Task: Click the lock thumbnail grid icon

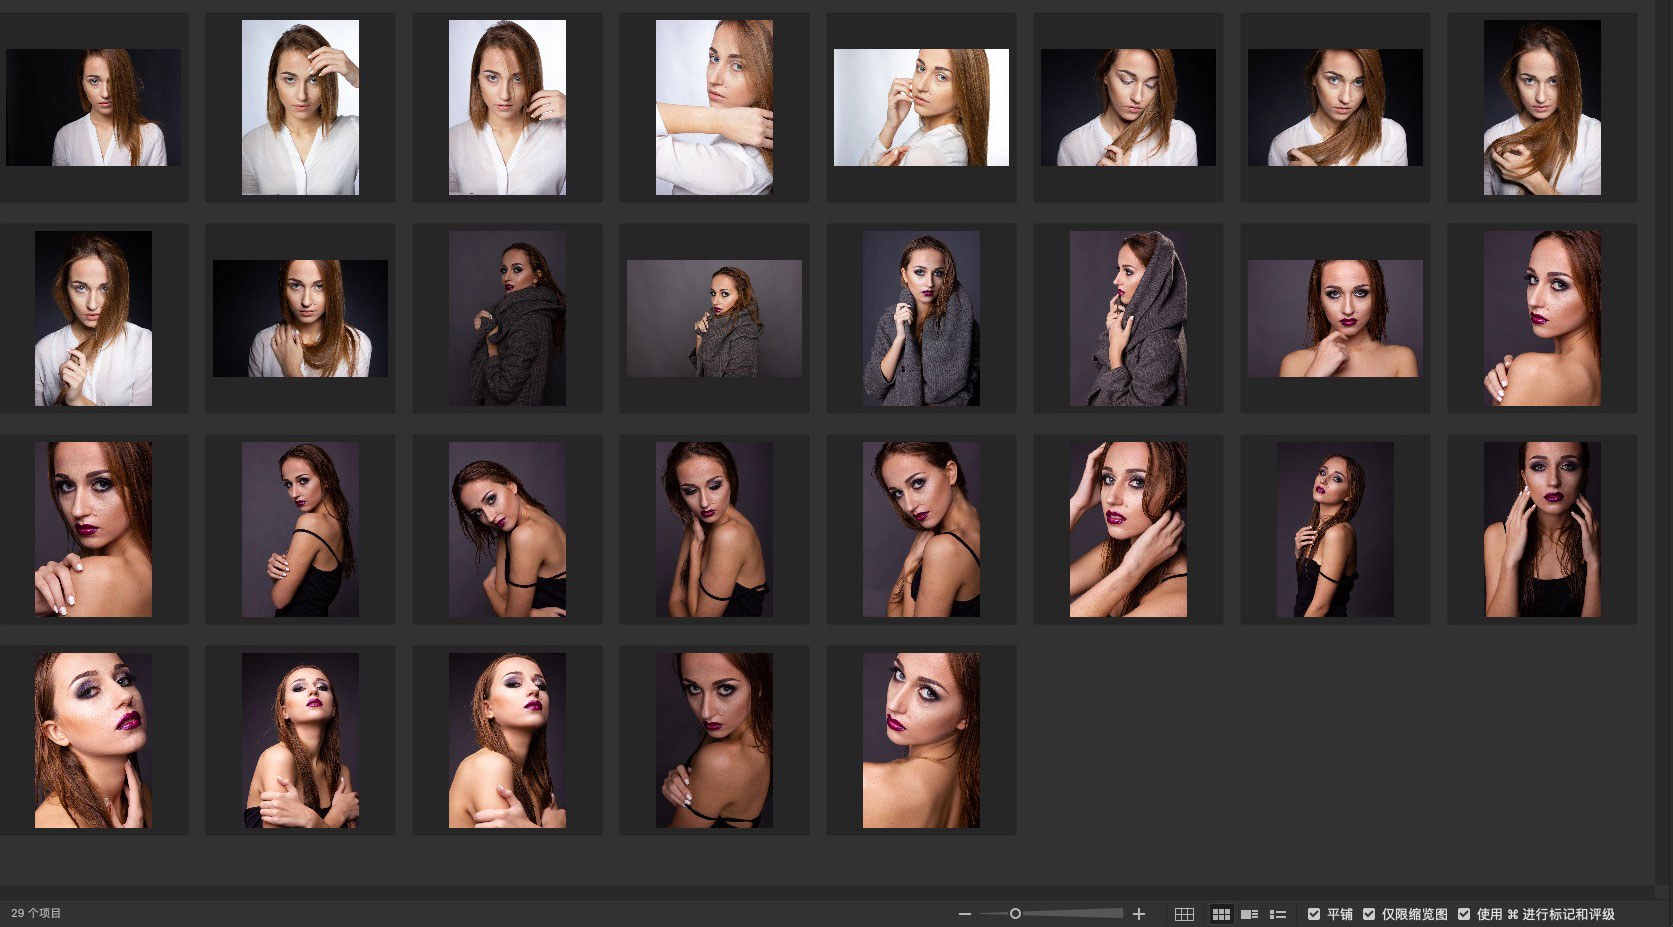Action: (1184, 914)
